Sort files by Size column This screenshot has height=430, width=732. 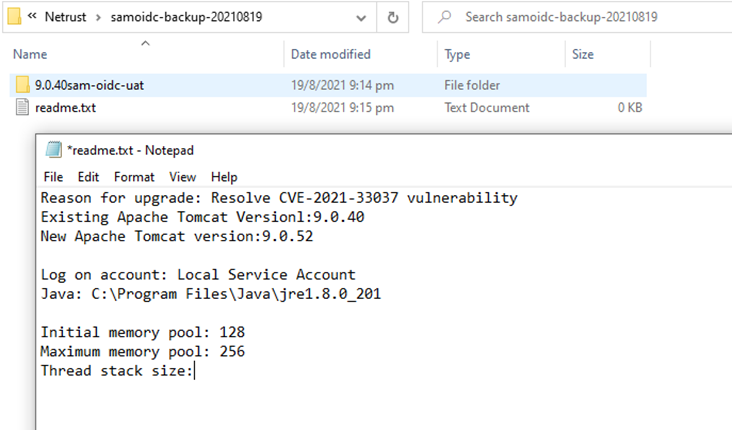[583, 54]
